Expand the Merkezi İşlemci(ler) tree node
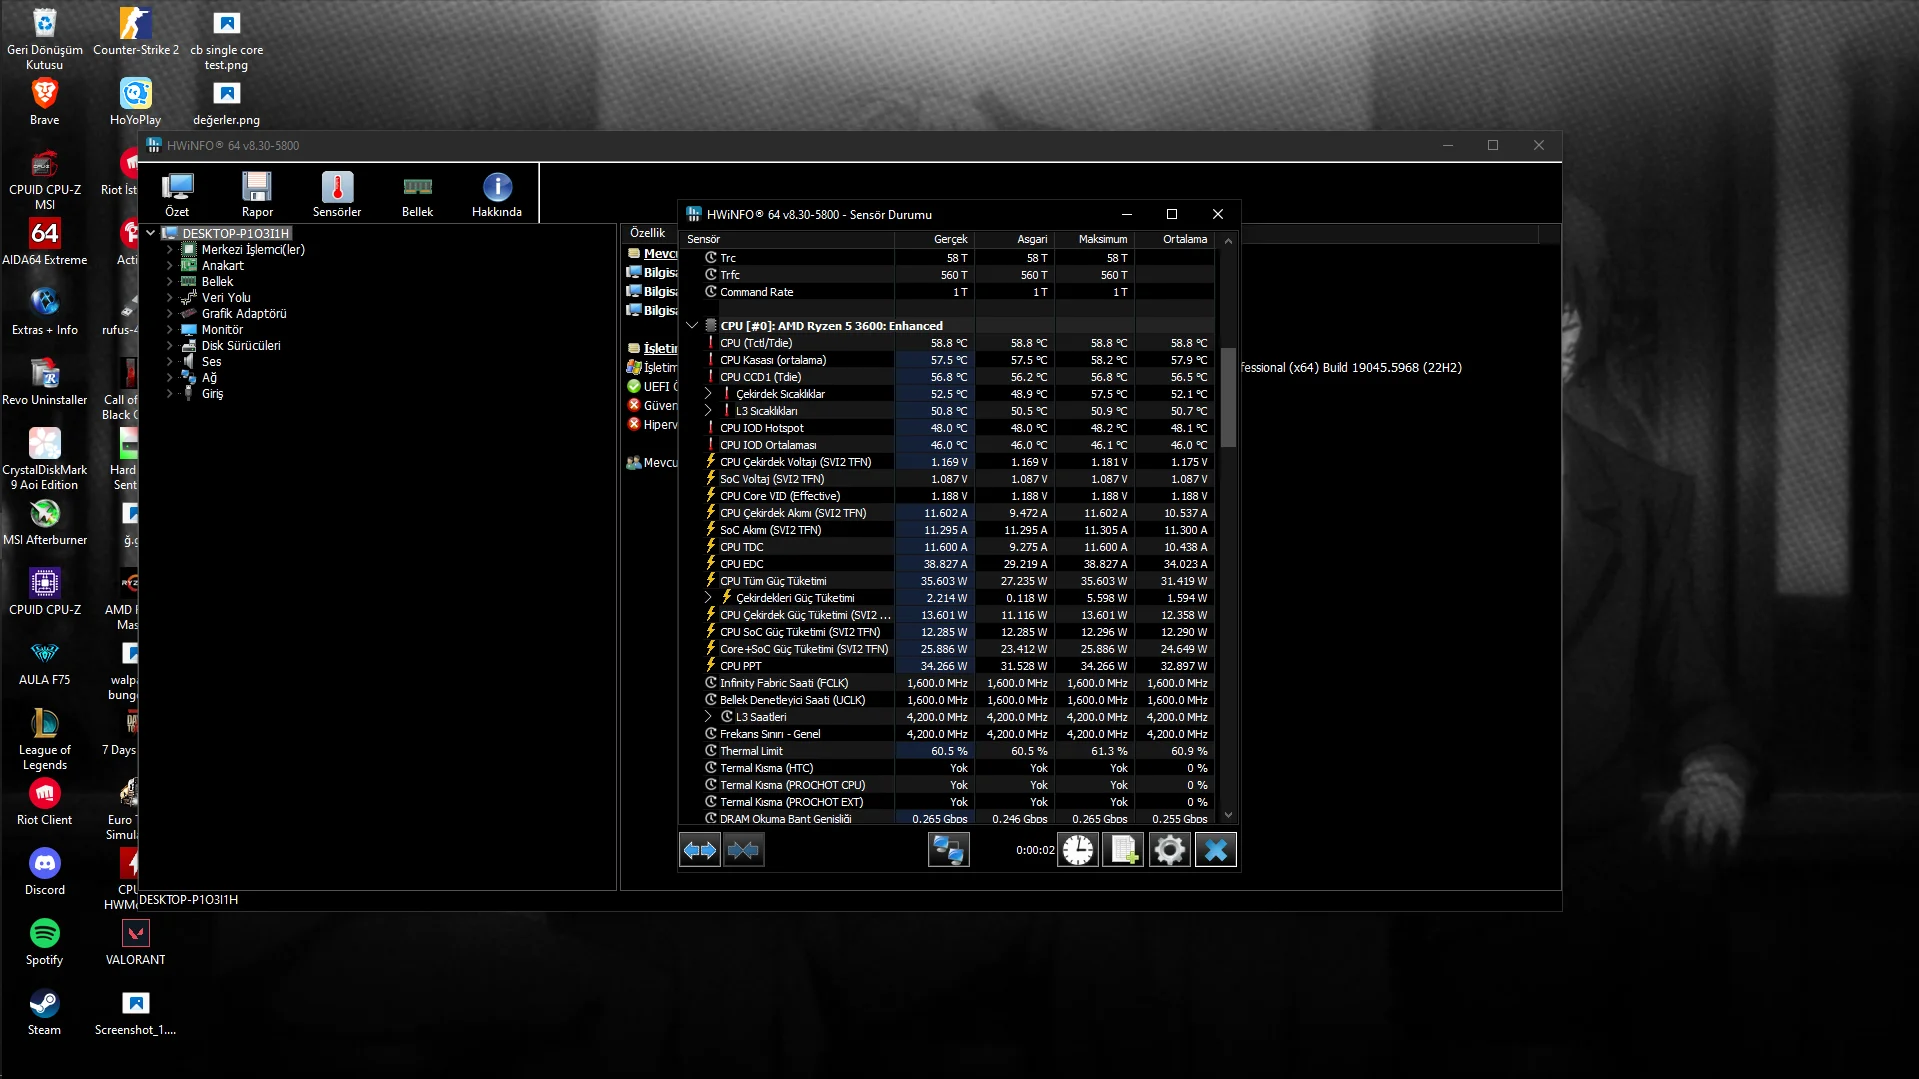This screenshot has height=1079, width=1919. pyautogui.click(x=170, y=250)
